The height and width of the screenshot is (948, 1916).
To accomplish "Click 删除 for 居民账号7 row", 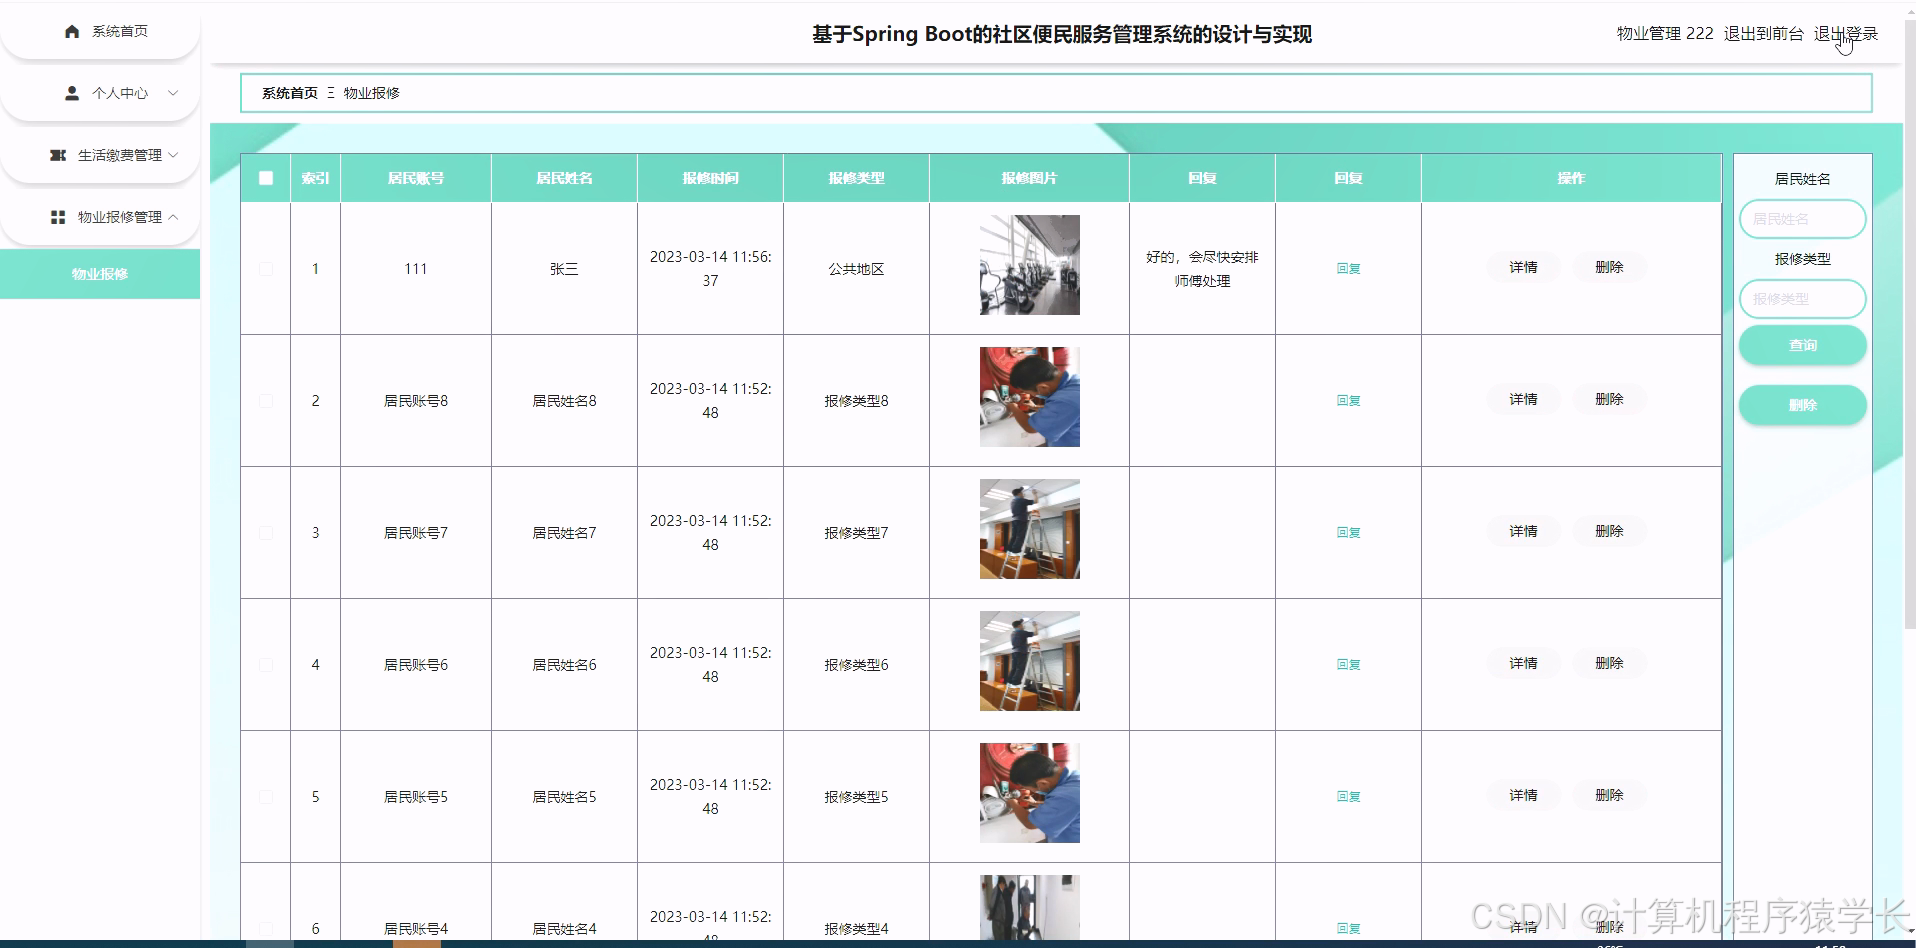I will click(x=1609, y=531).
